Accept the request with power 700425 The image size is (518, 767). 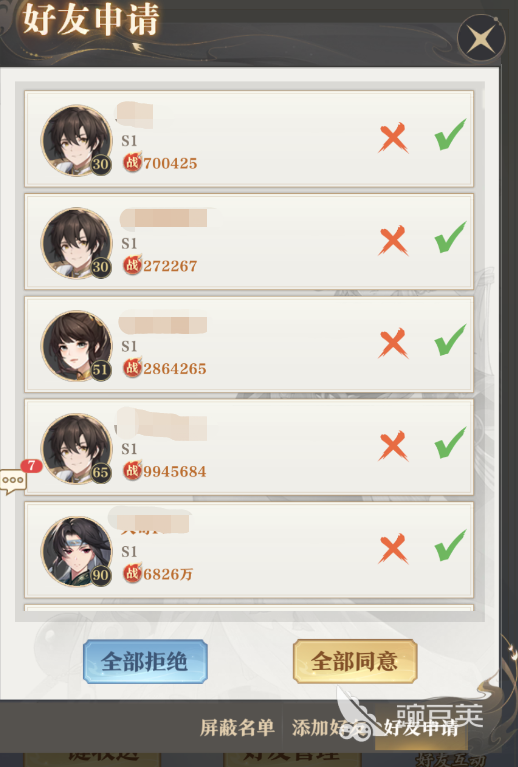click(450, 135)
